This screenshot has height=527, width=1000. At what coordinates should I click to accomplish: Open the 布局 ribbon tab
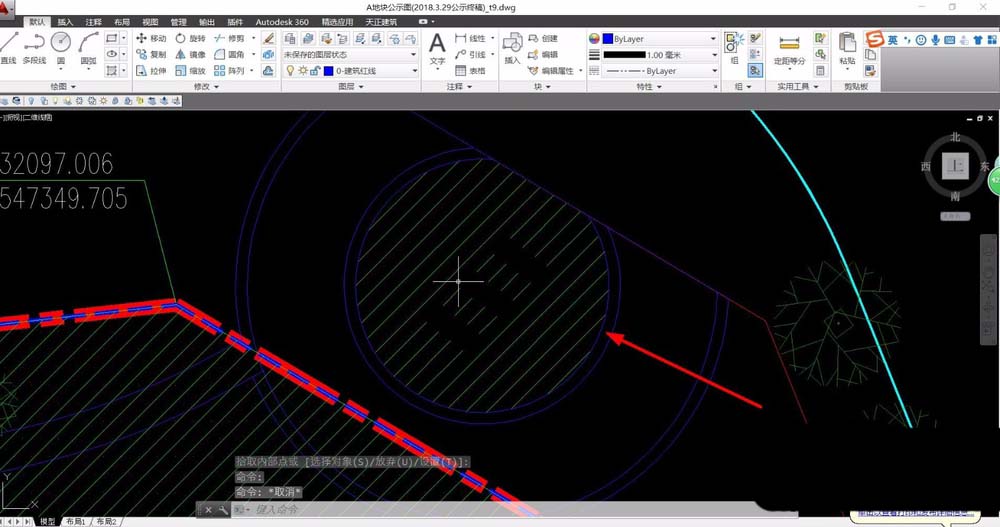pyautogui.click(x=121, y=22)
